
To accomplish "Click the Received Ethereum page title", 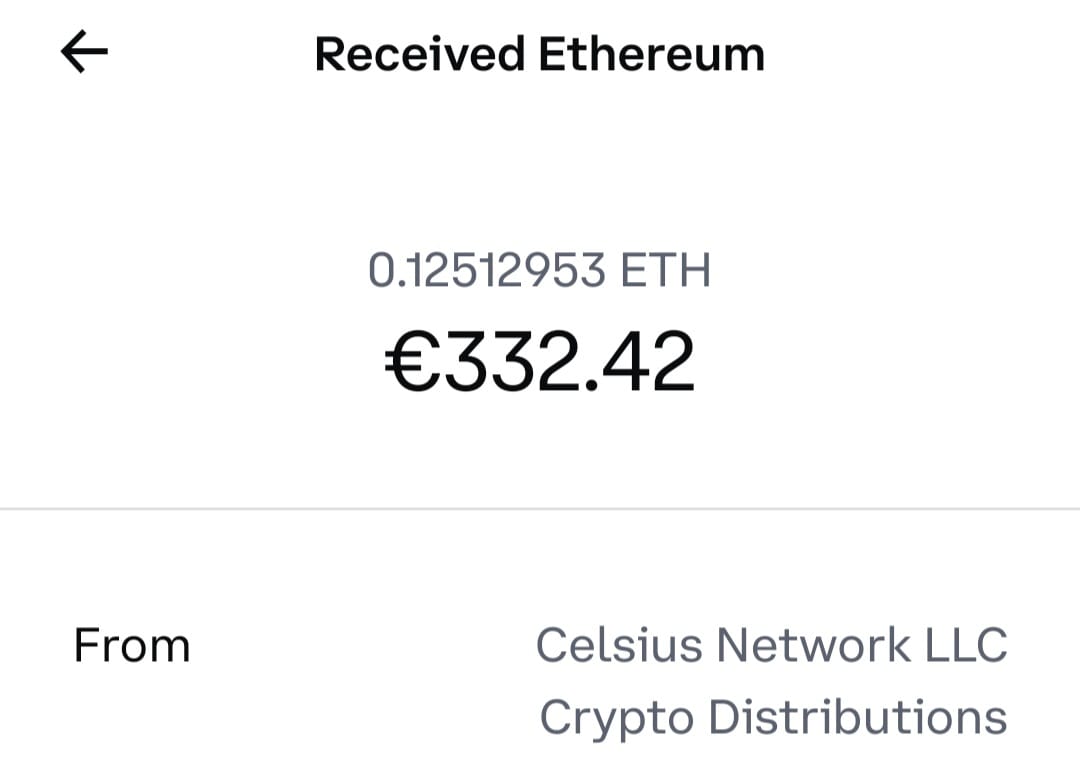I will point(539,54).
